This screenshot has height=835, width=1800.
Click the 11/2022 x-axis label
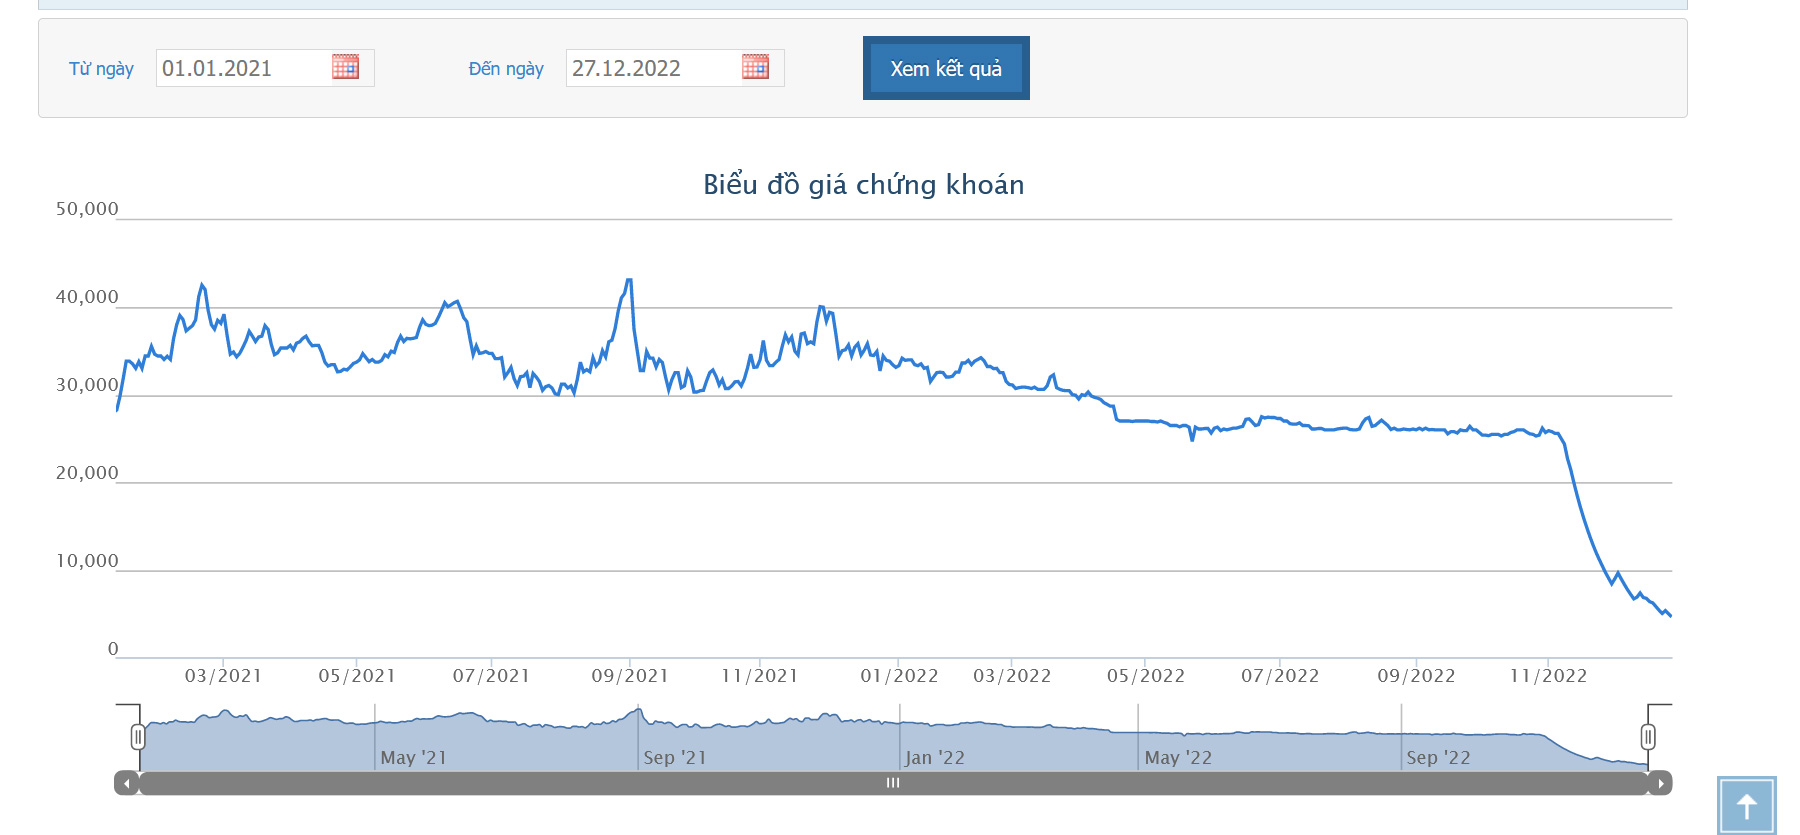click(1548, 676)
